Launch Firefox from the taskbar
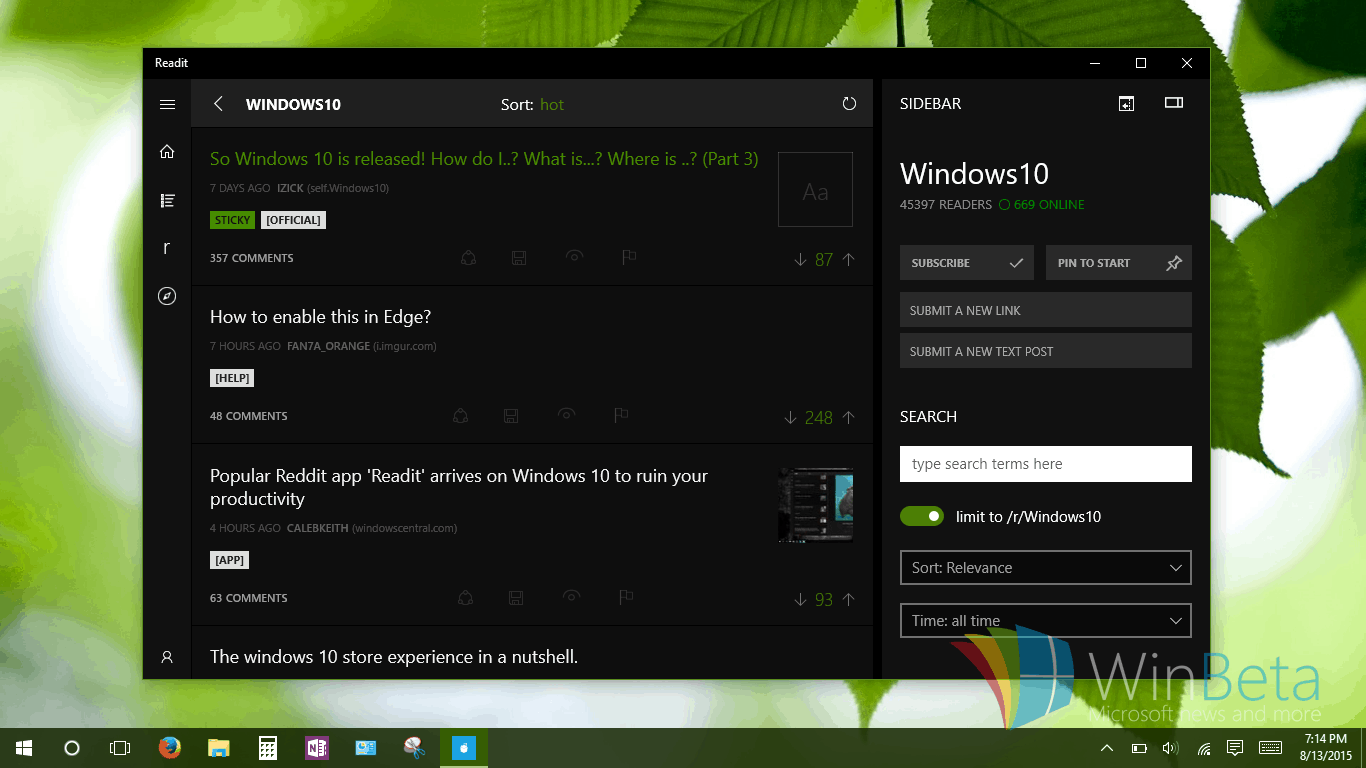The height and width of the screenshot is (768, 1366). pyautogui.click(x=170, y=748)
